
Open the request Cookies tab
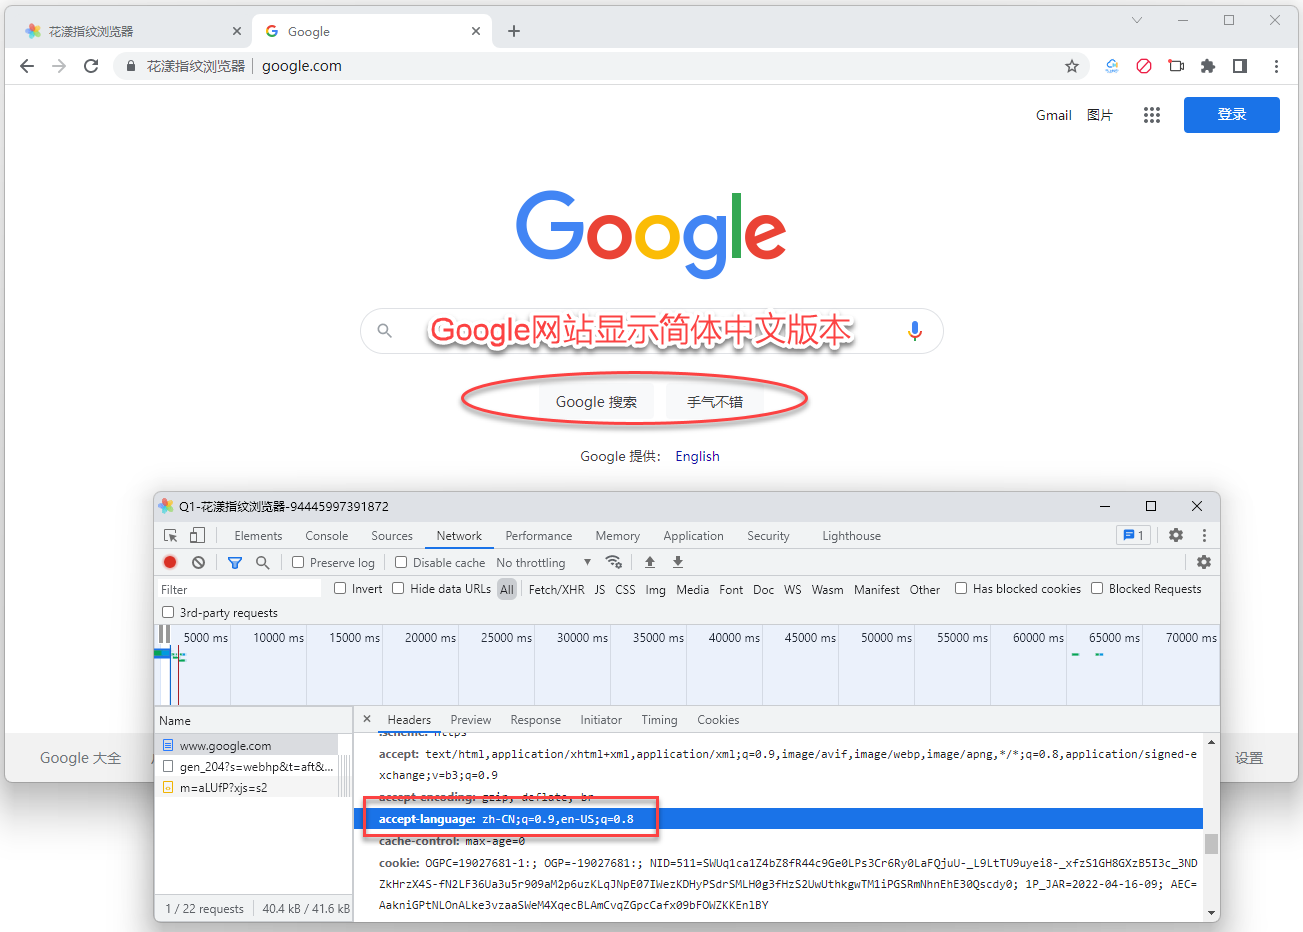[718, 720]
